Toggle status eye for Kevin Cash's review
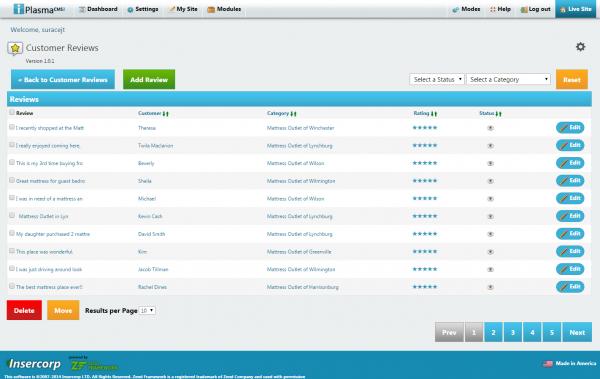600x379 pixels. point(490,216)
